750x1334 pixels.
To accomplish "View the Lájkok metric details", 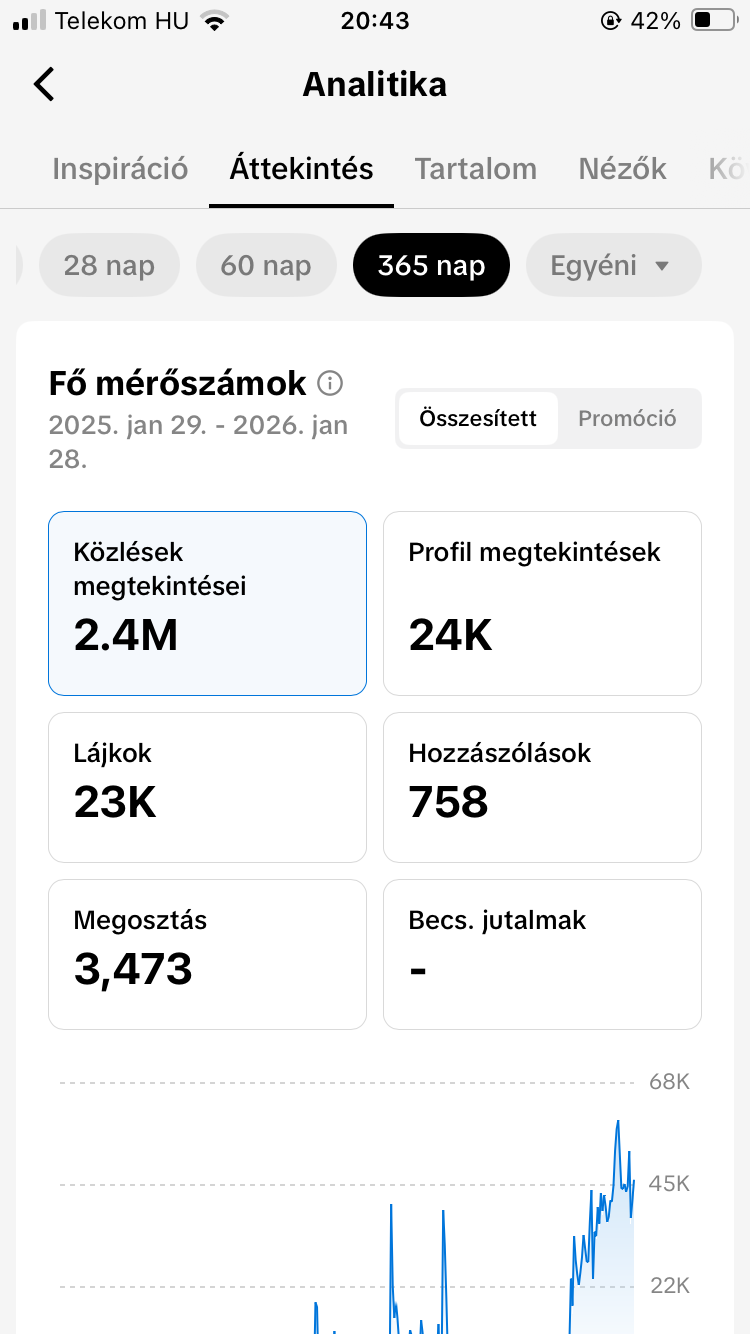I will pyautogui.click(x=207, y=787).
